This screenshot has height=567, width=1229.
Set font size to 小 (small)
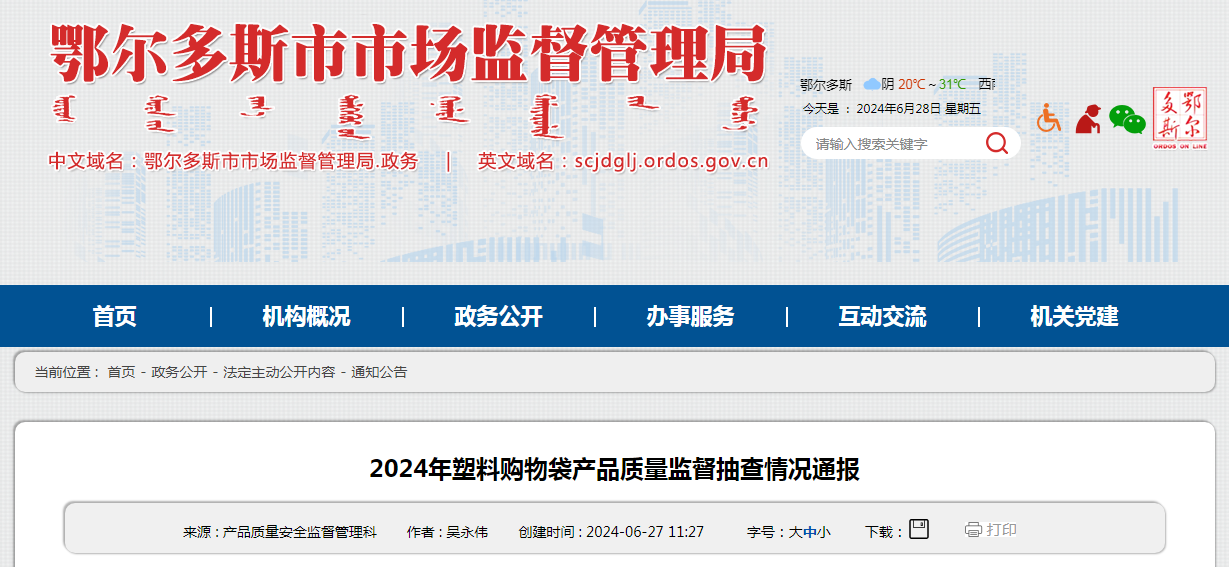pos(824,532)
